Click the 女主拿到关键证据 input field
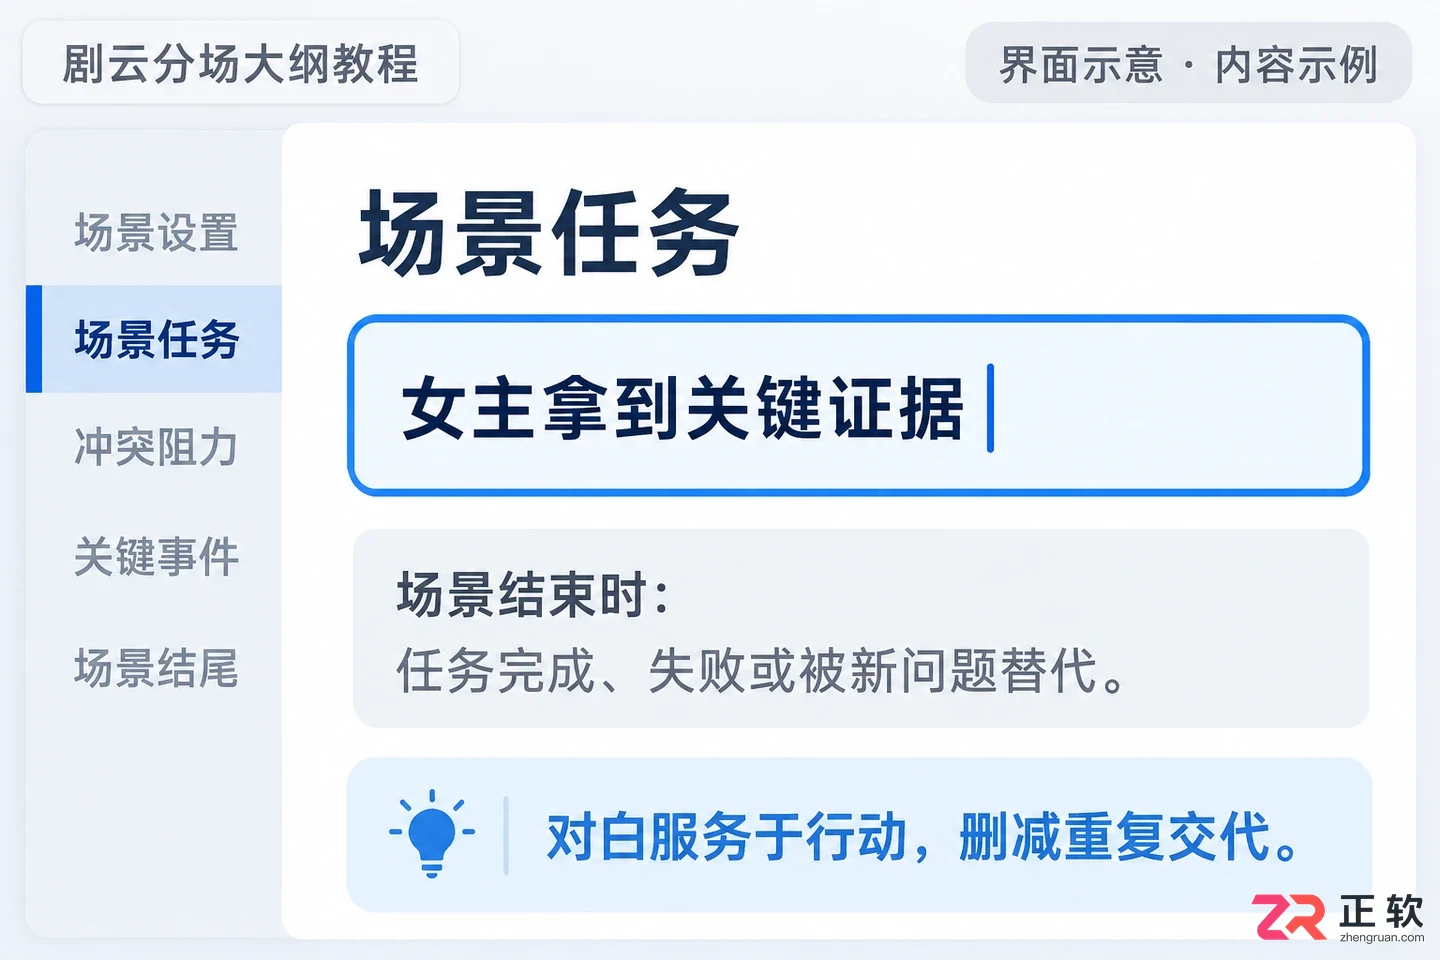 pos(858,405)
